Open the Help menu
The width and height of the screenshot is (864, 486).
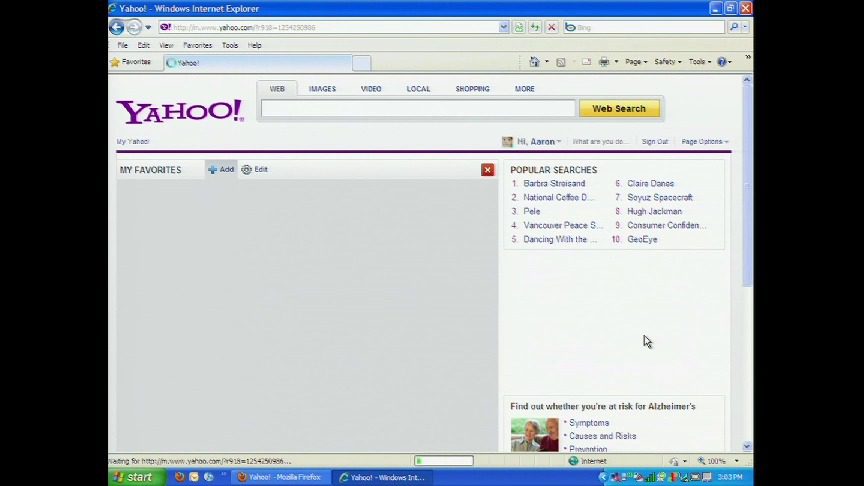pos(255,45)
